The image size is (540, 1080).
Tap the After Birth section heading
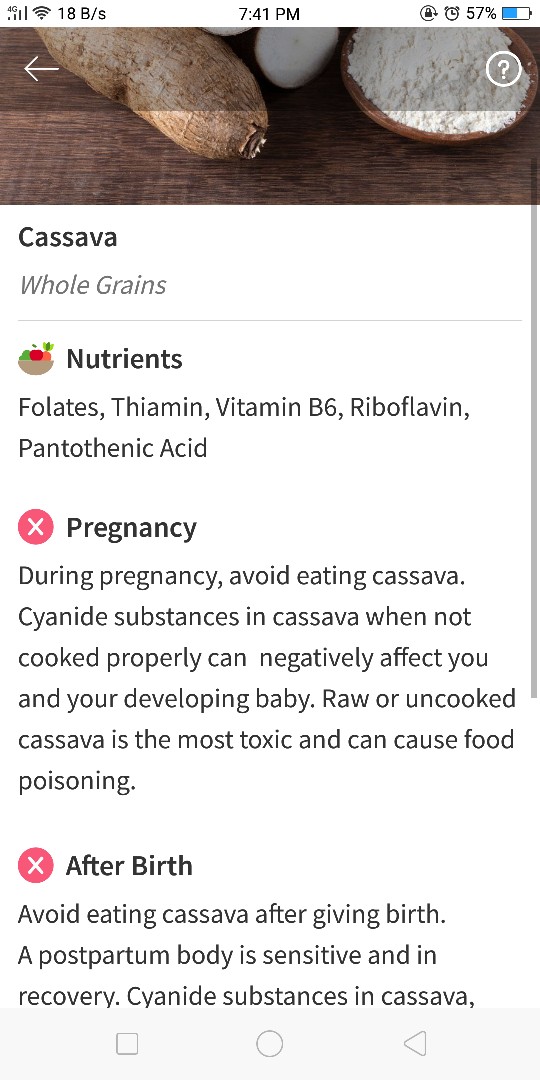(x=129, y=866)
